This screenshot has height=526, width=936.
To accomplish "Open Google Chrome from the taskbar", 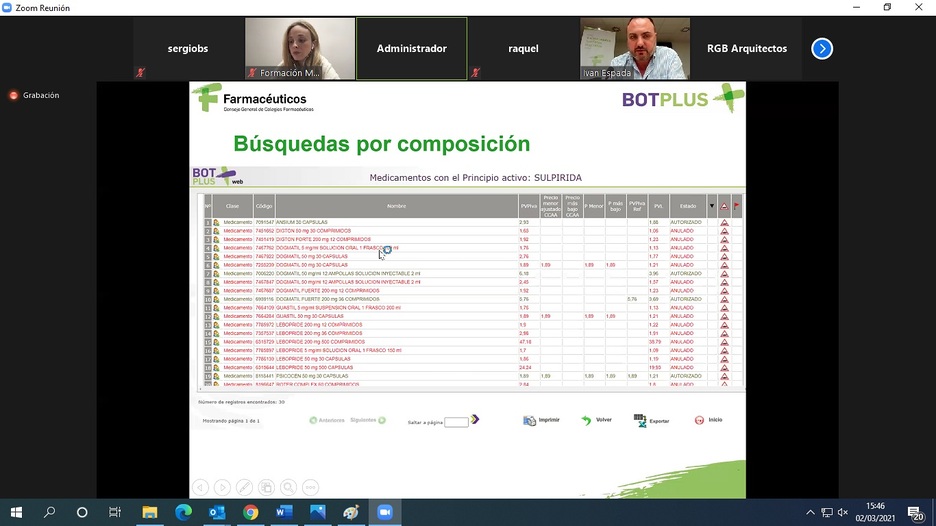I will 250,512.
